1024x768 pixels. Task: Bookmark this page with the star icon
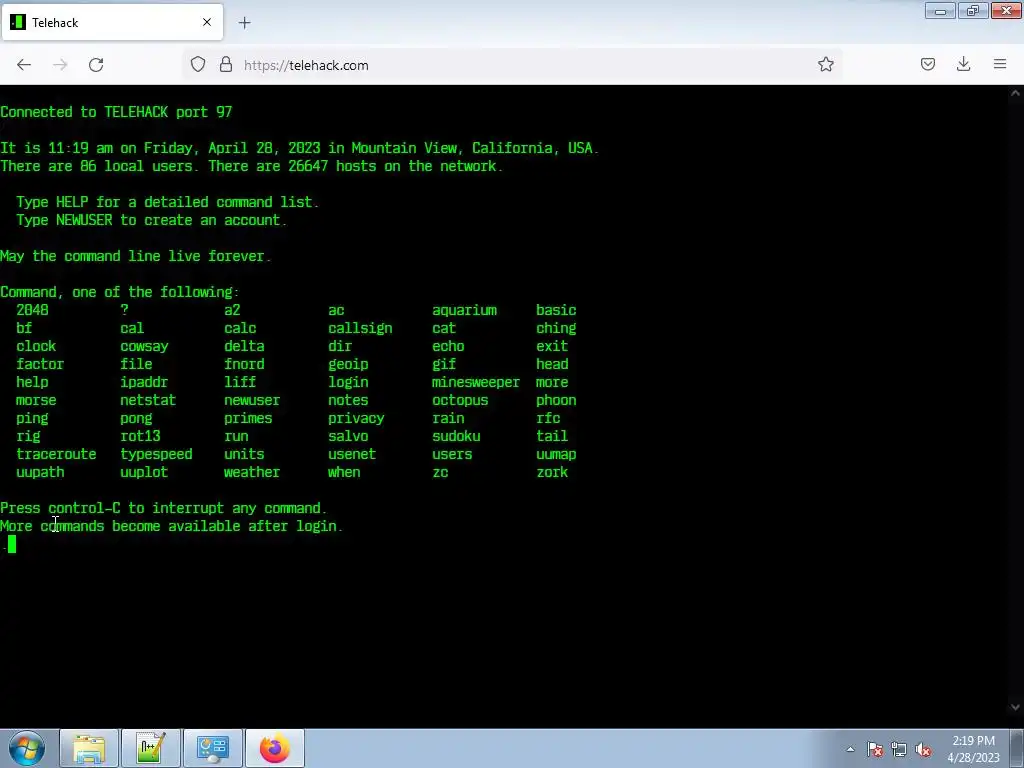coord(825,64)
